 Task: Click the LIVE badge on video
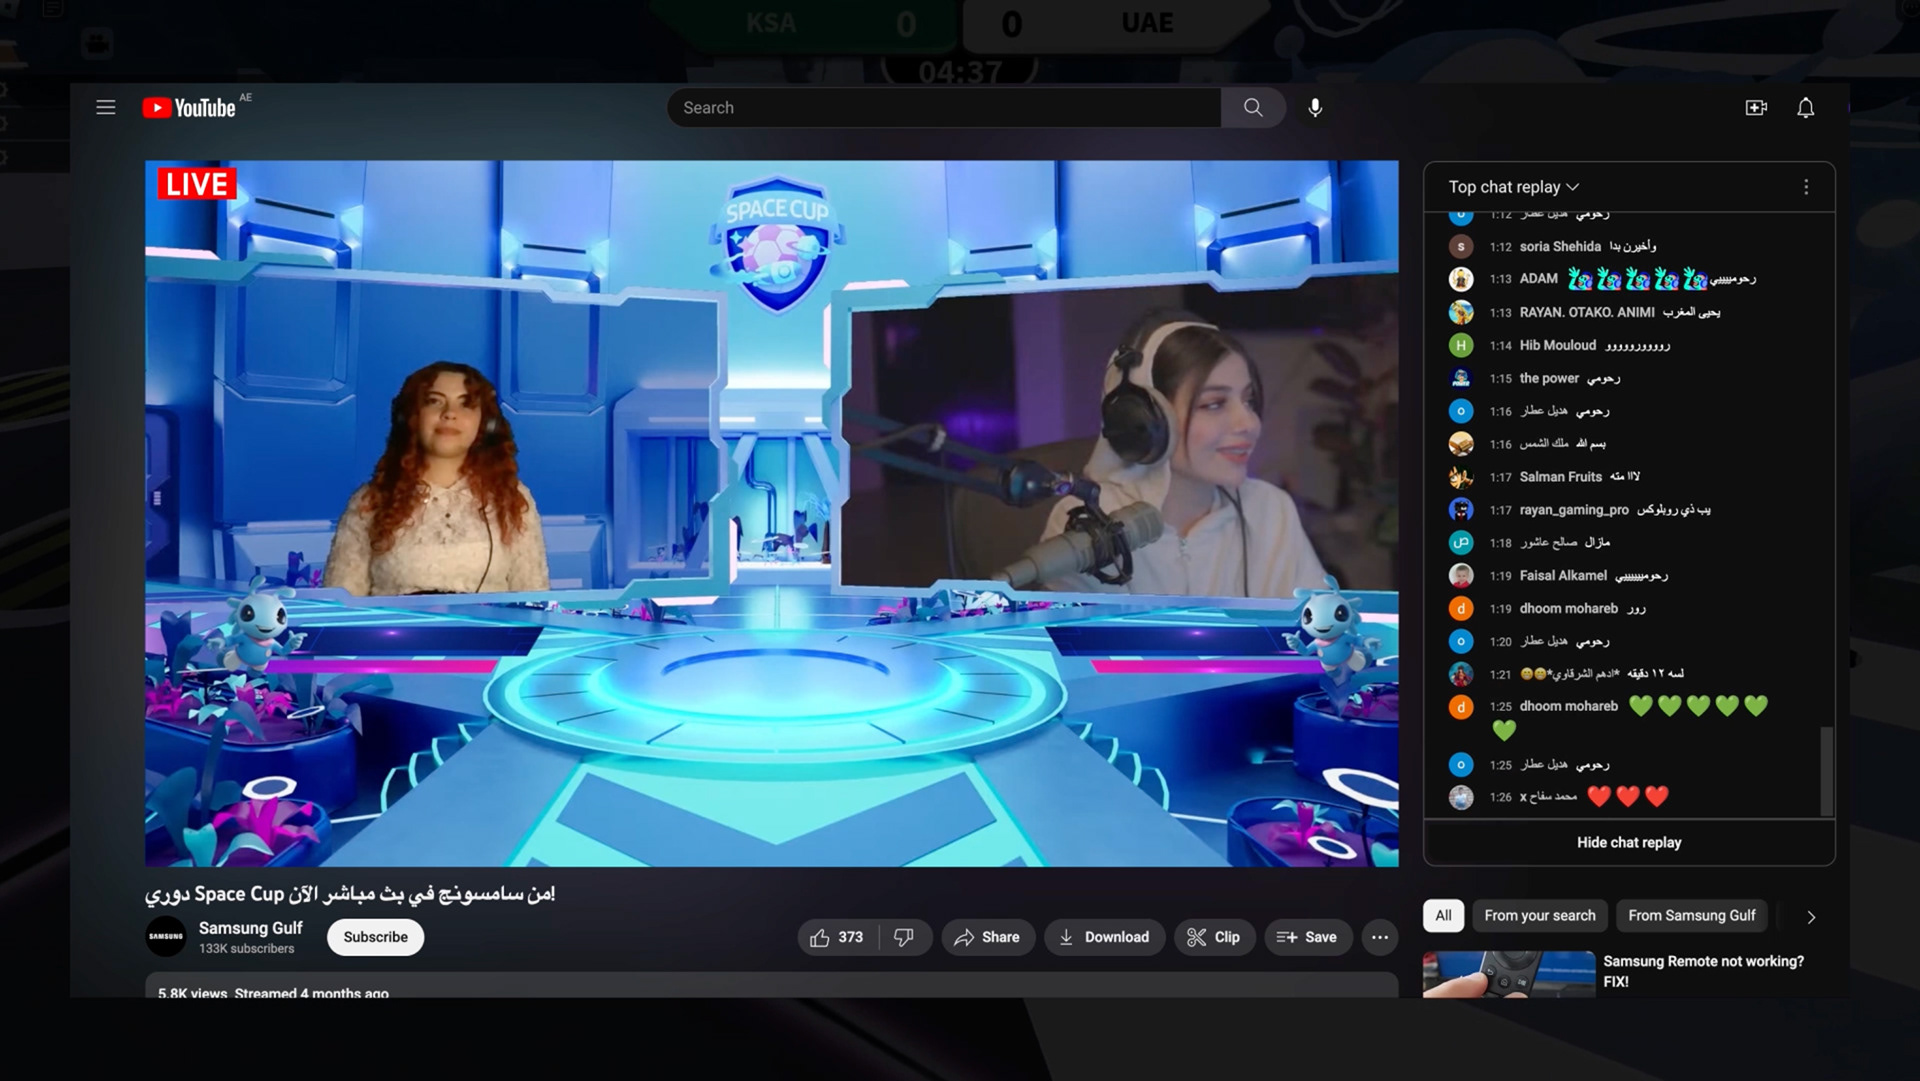click(196, 184)
